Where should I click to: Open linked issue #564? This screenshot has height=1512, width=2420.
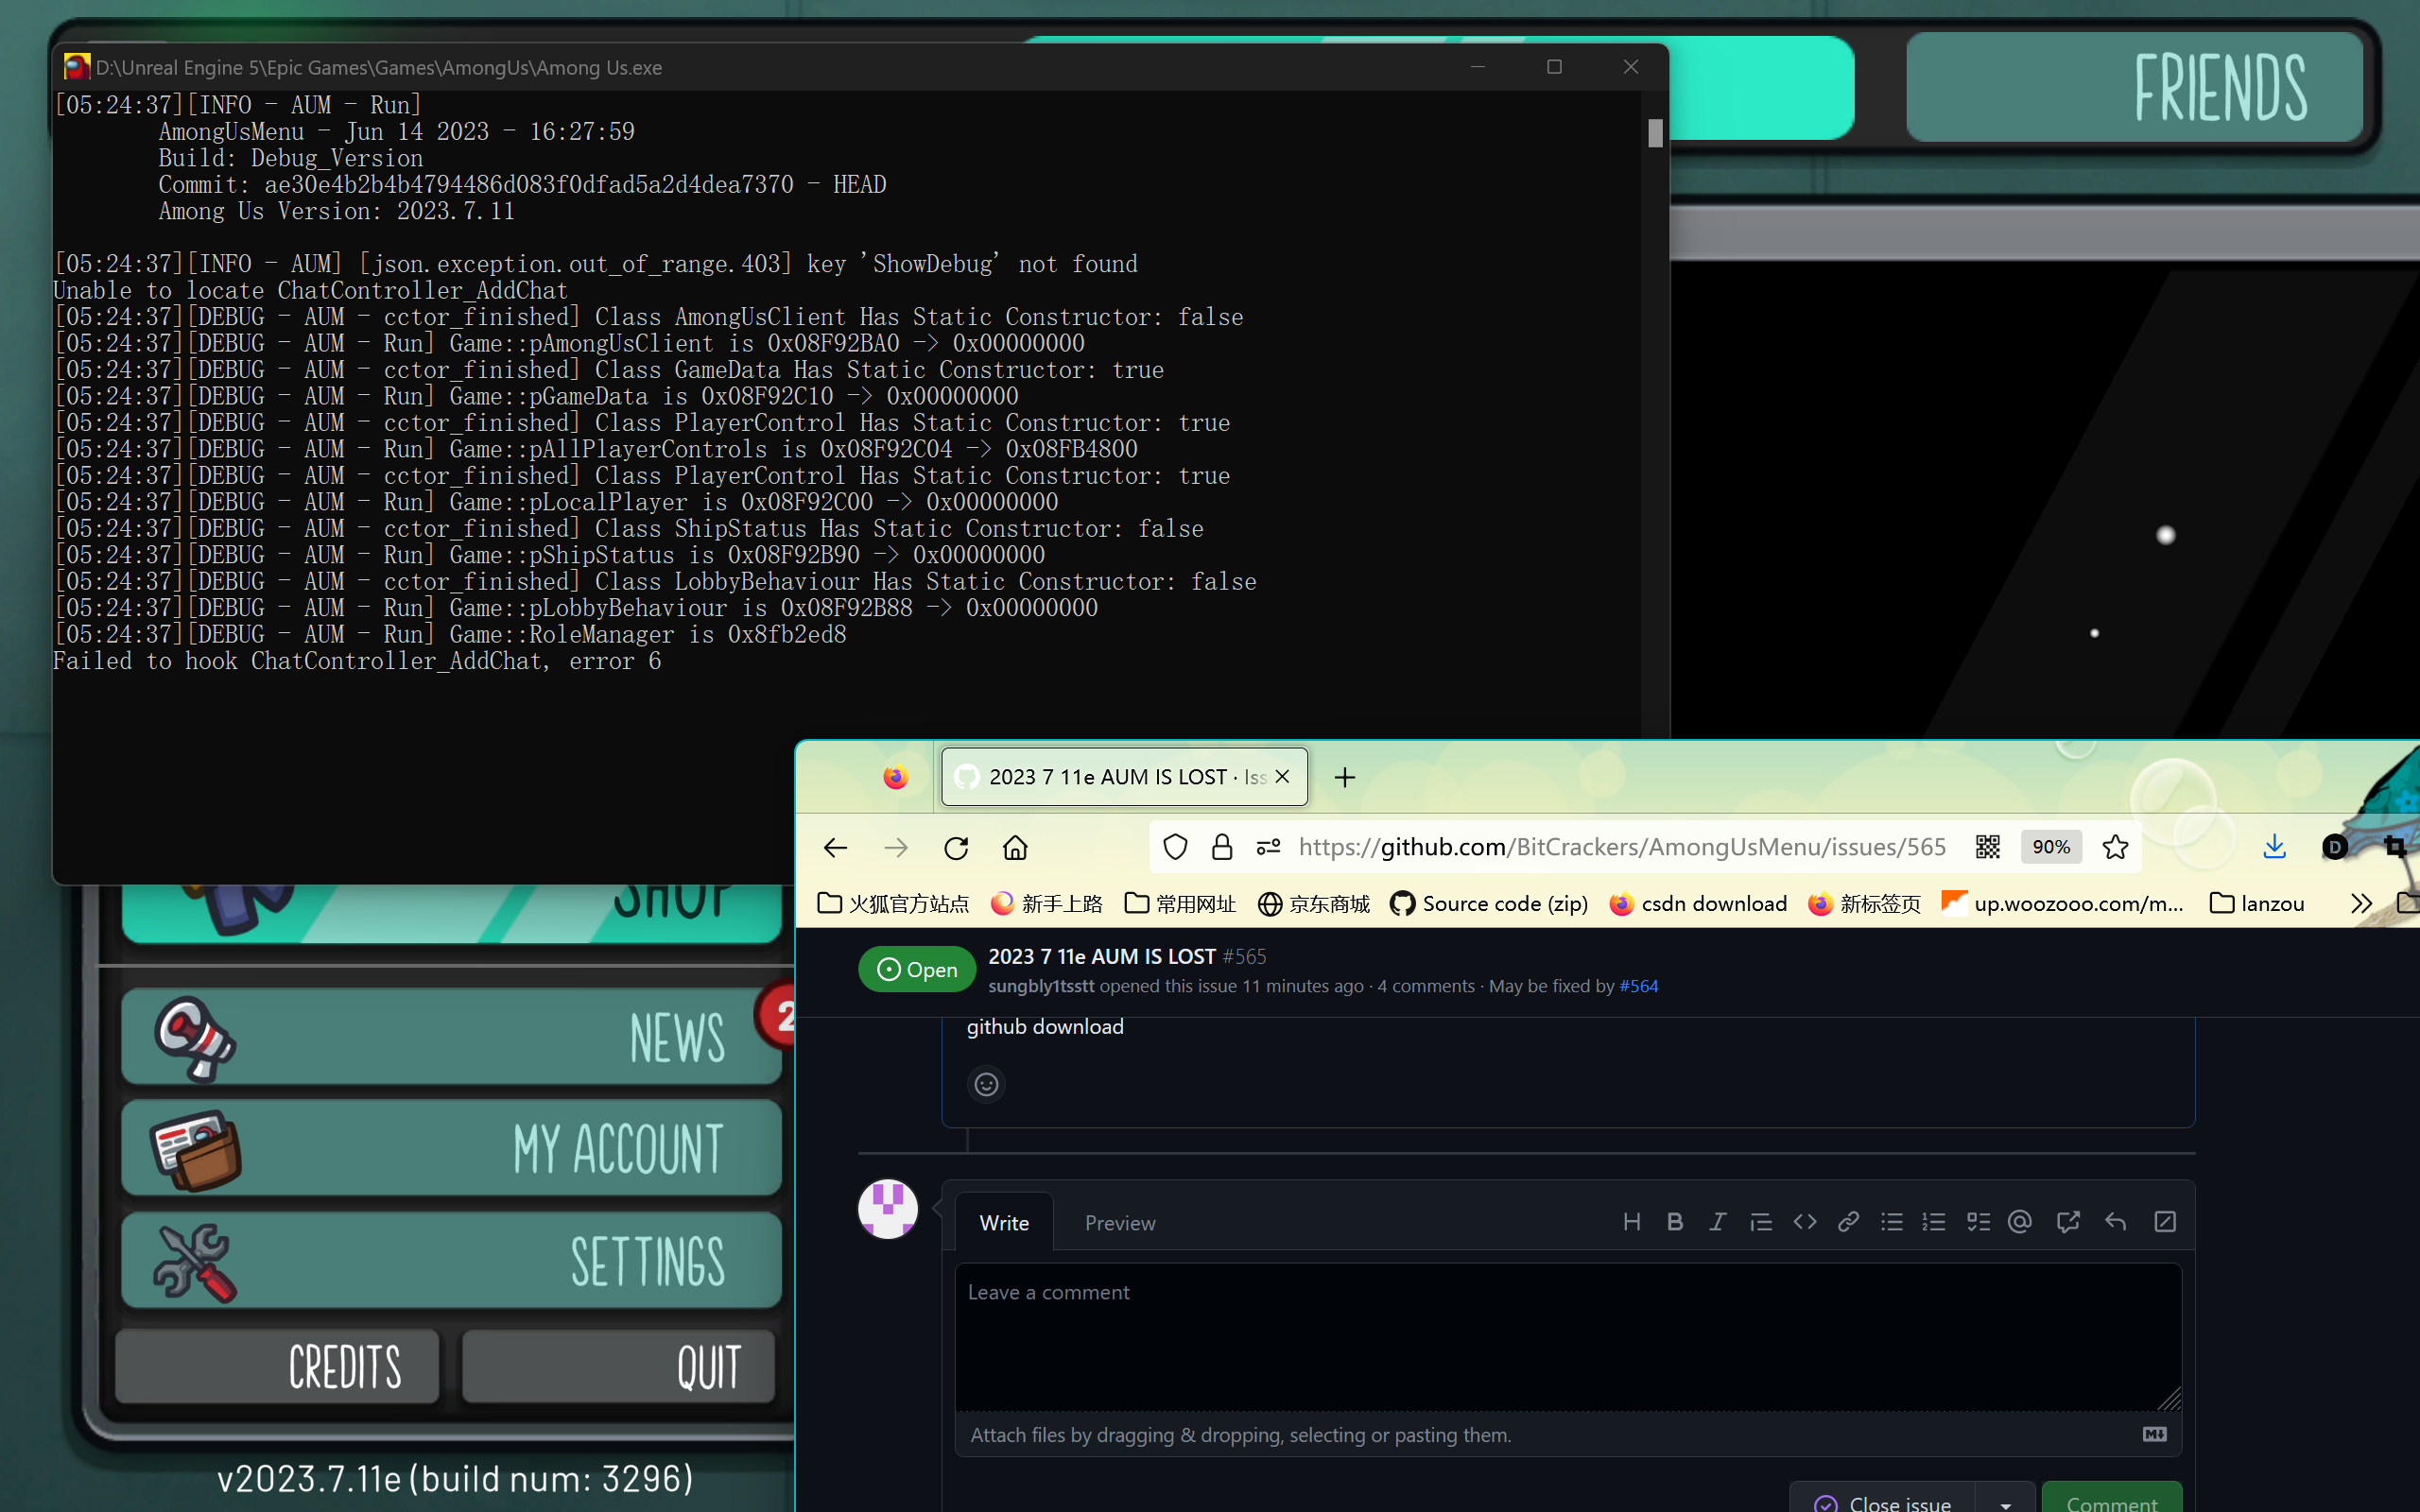click(1638, 986)
